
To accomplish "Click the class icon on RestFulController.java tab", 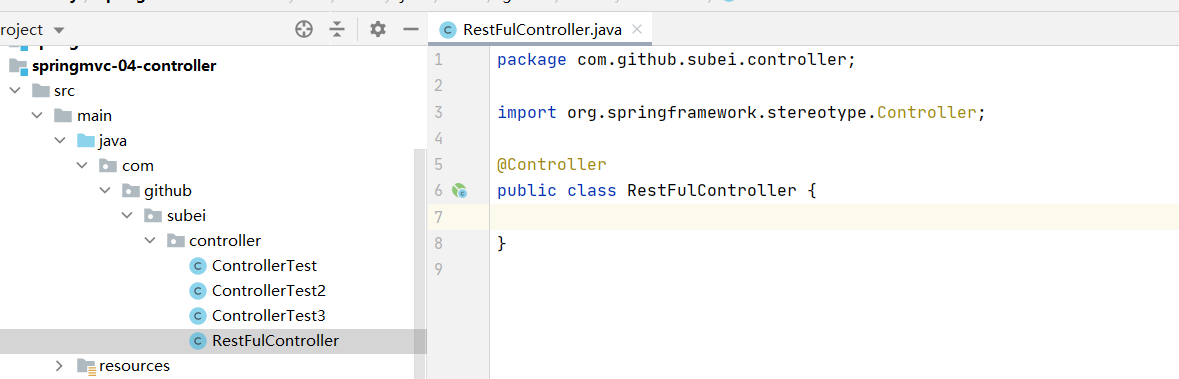I will (x=448, y=30).
